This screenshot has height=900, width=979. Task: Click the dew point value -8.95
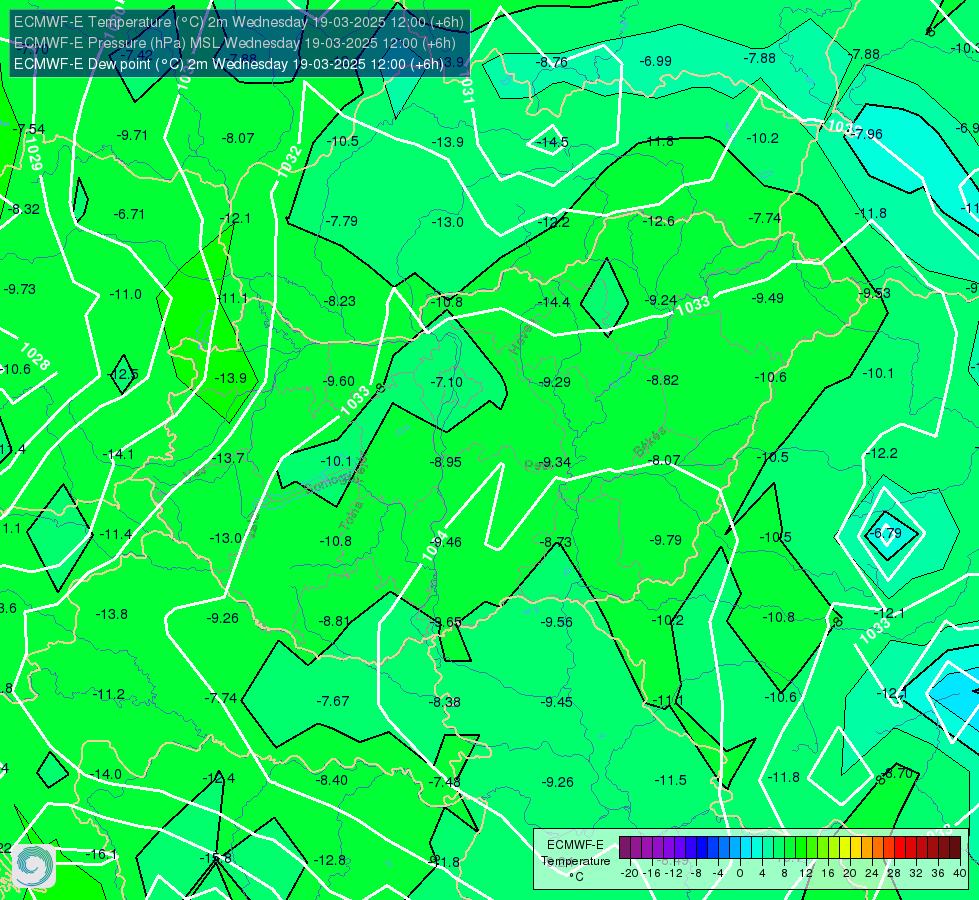pos(446,462)
